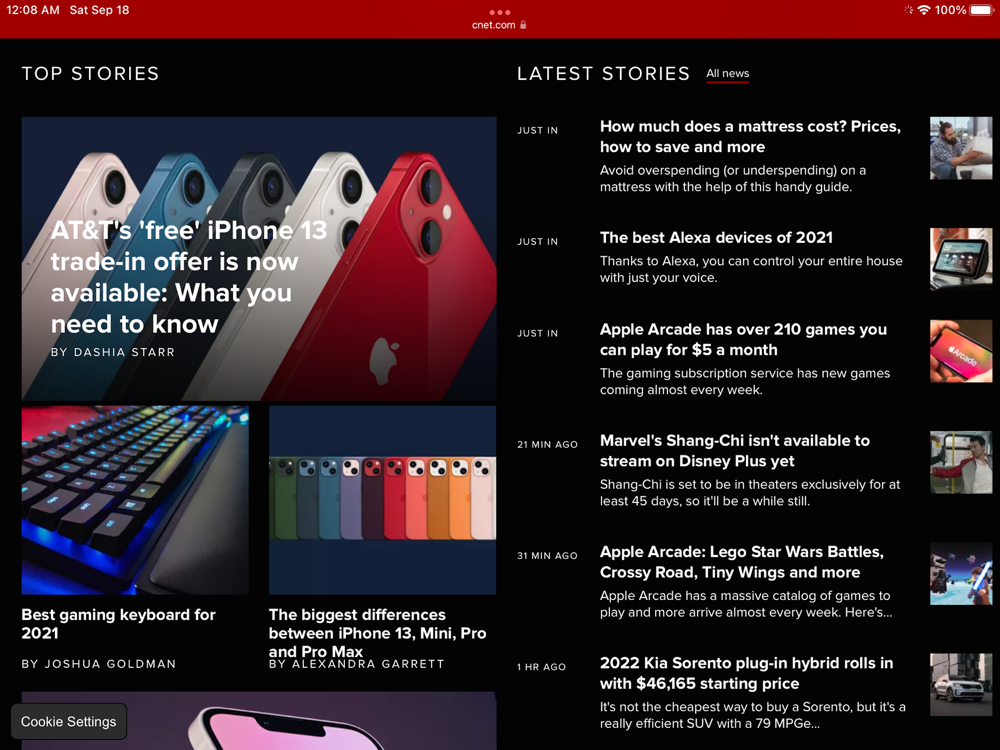Tap the Wi-Fi status icon
Image resolution: width=1000 pixels, height=750 pixels.
click(923, 10)
